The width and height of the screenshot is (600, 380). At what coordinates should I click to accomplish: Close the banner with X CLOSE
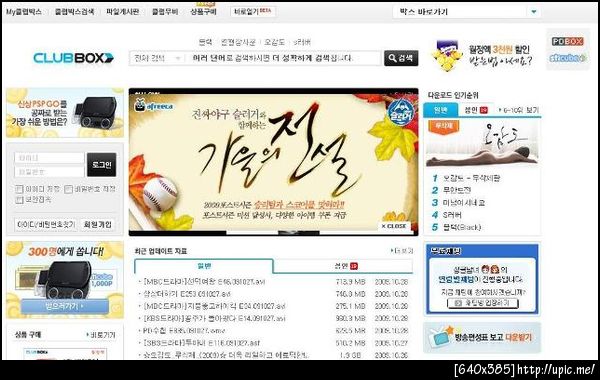coord(394,226)
